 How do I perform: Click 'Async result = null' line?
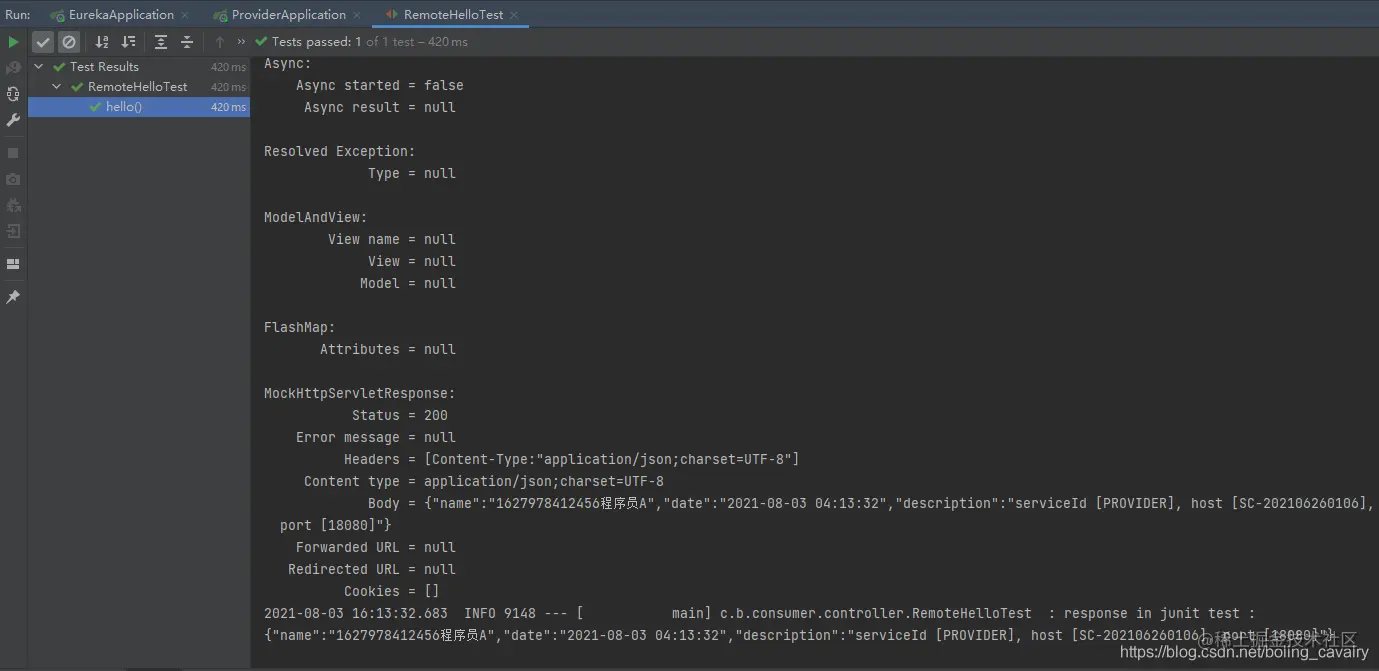380,107
